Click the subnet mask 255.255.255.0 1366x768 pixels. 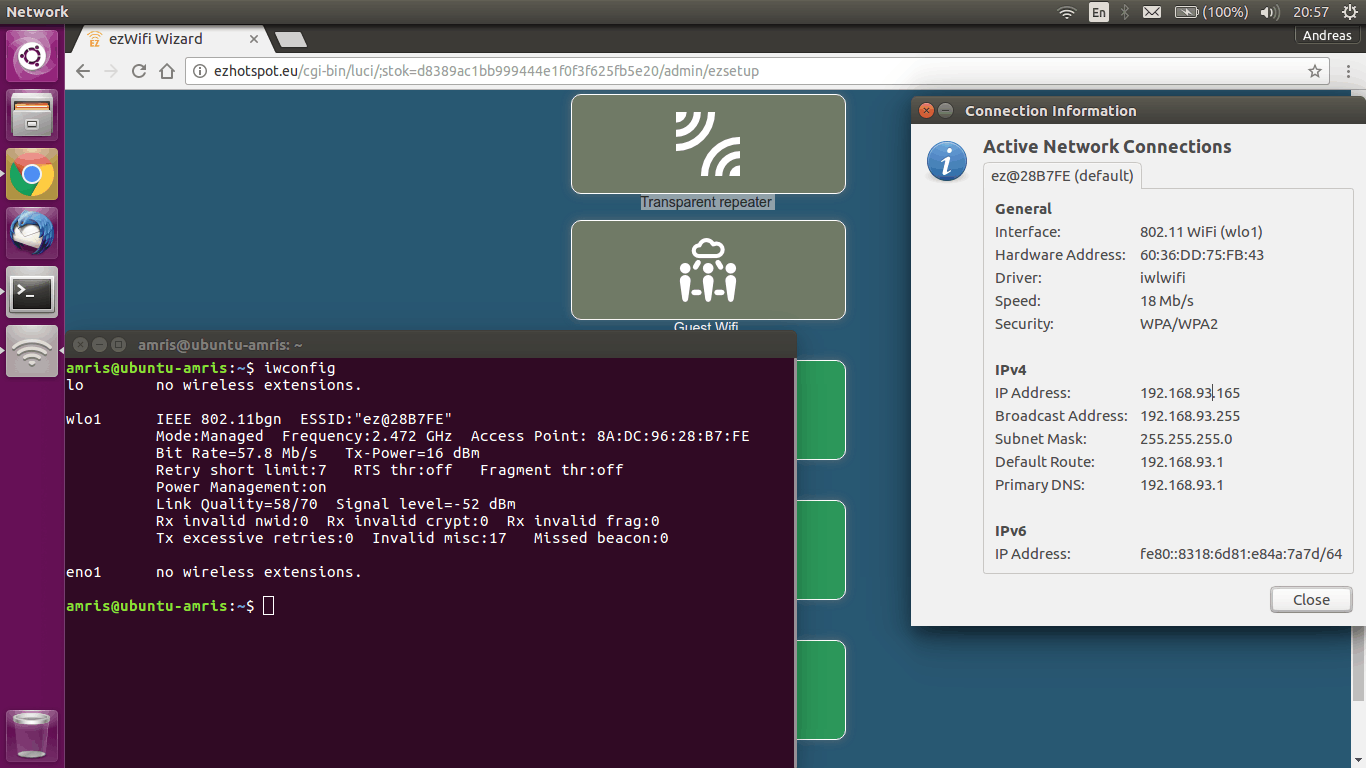pyautogui.click(x=1186, y=439)
